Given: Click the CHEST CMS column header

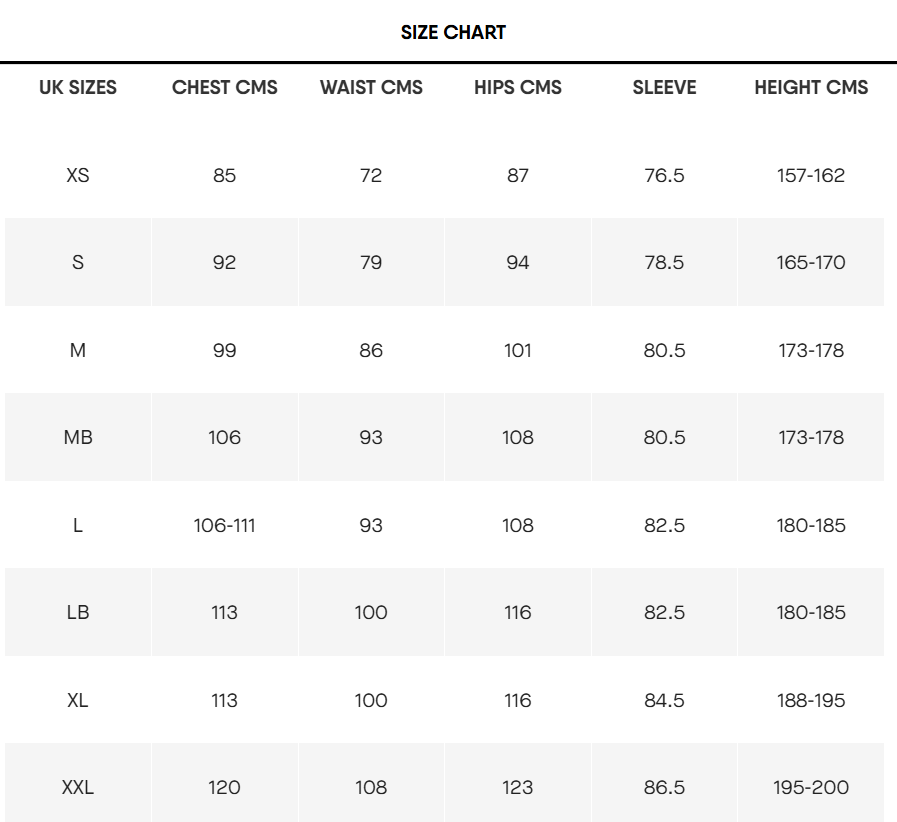Looking at the screenshot, I should 224,88.
